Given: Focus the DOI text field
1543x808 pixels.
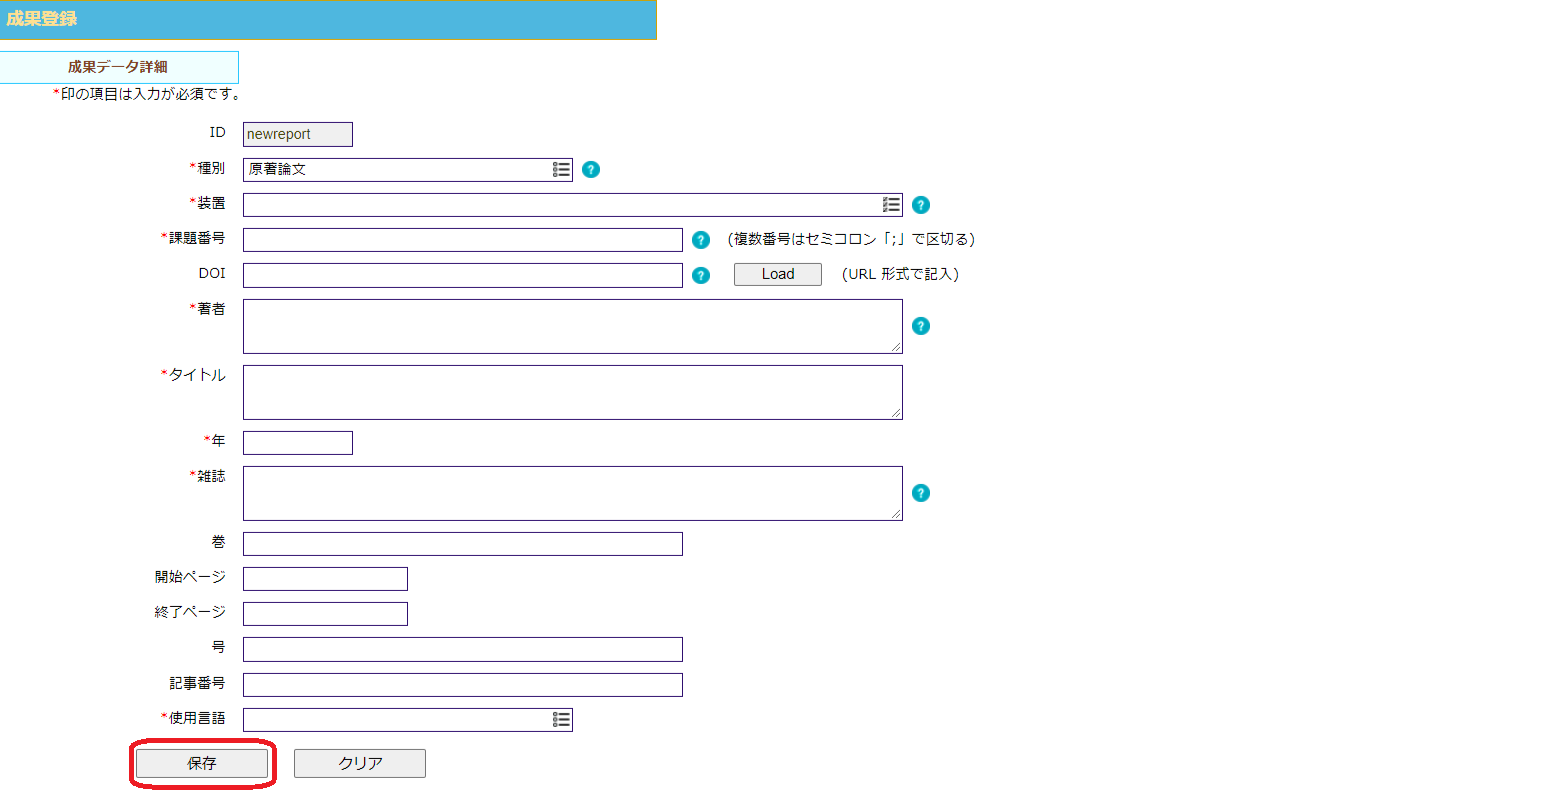Looking at the screenshot, I should click(462, 275).
